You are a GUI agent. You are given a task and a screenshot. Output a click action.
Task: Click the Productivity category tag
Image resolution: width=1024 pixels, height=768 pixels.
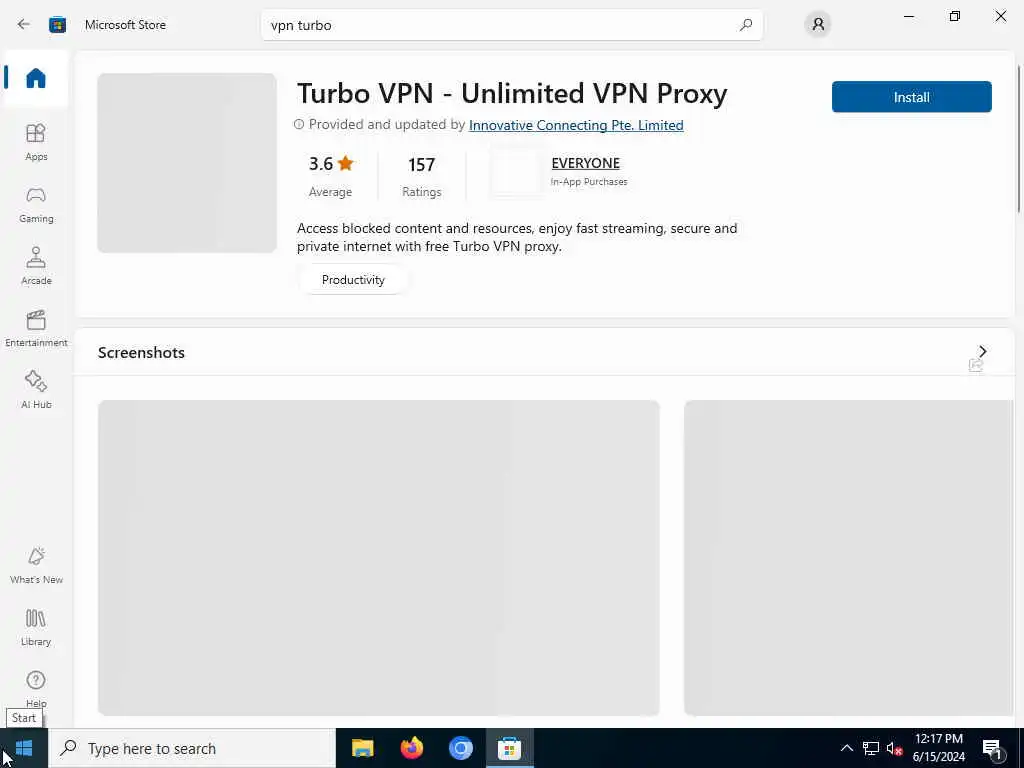(x=353, y=280)
